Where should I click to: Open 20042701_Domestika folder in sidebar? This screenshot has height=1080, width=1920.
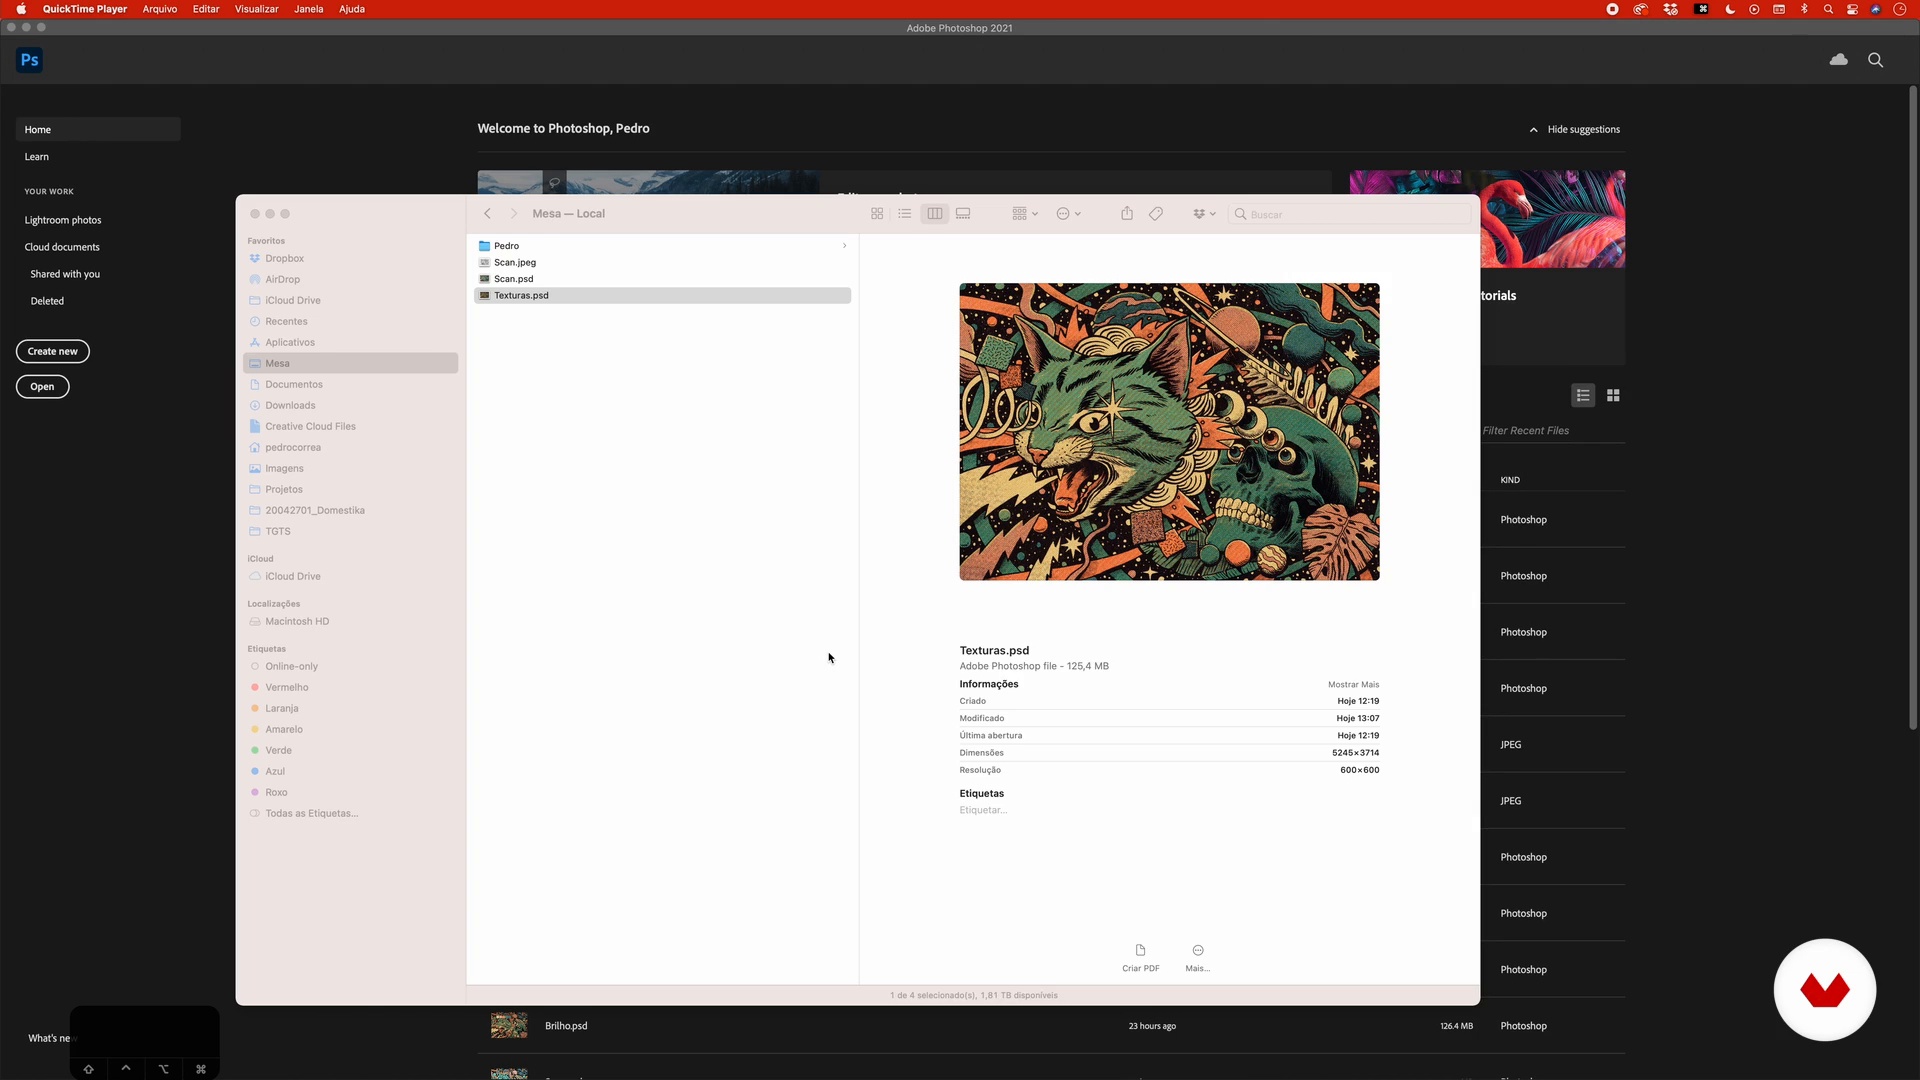(350, 511)
